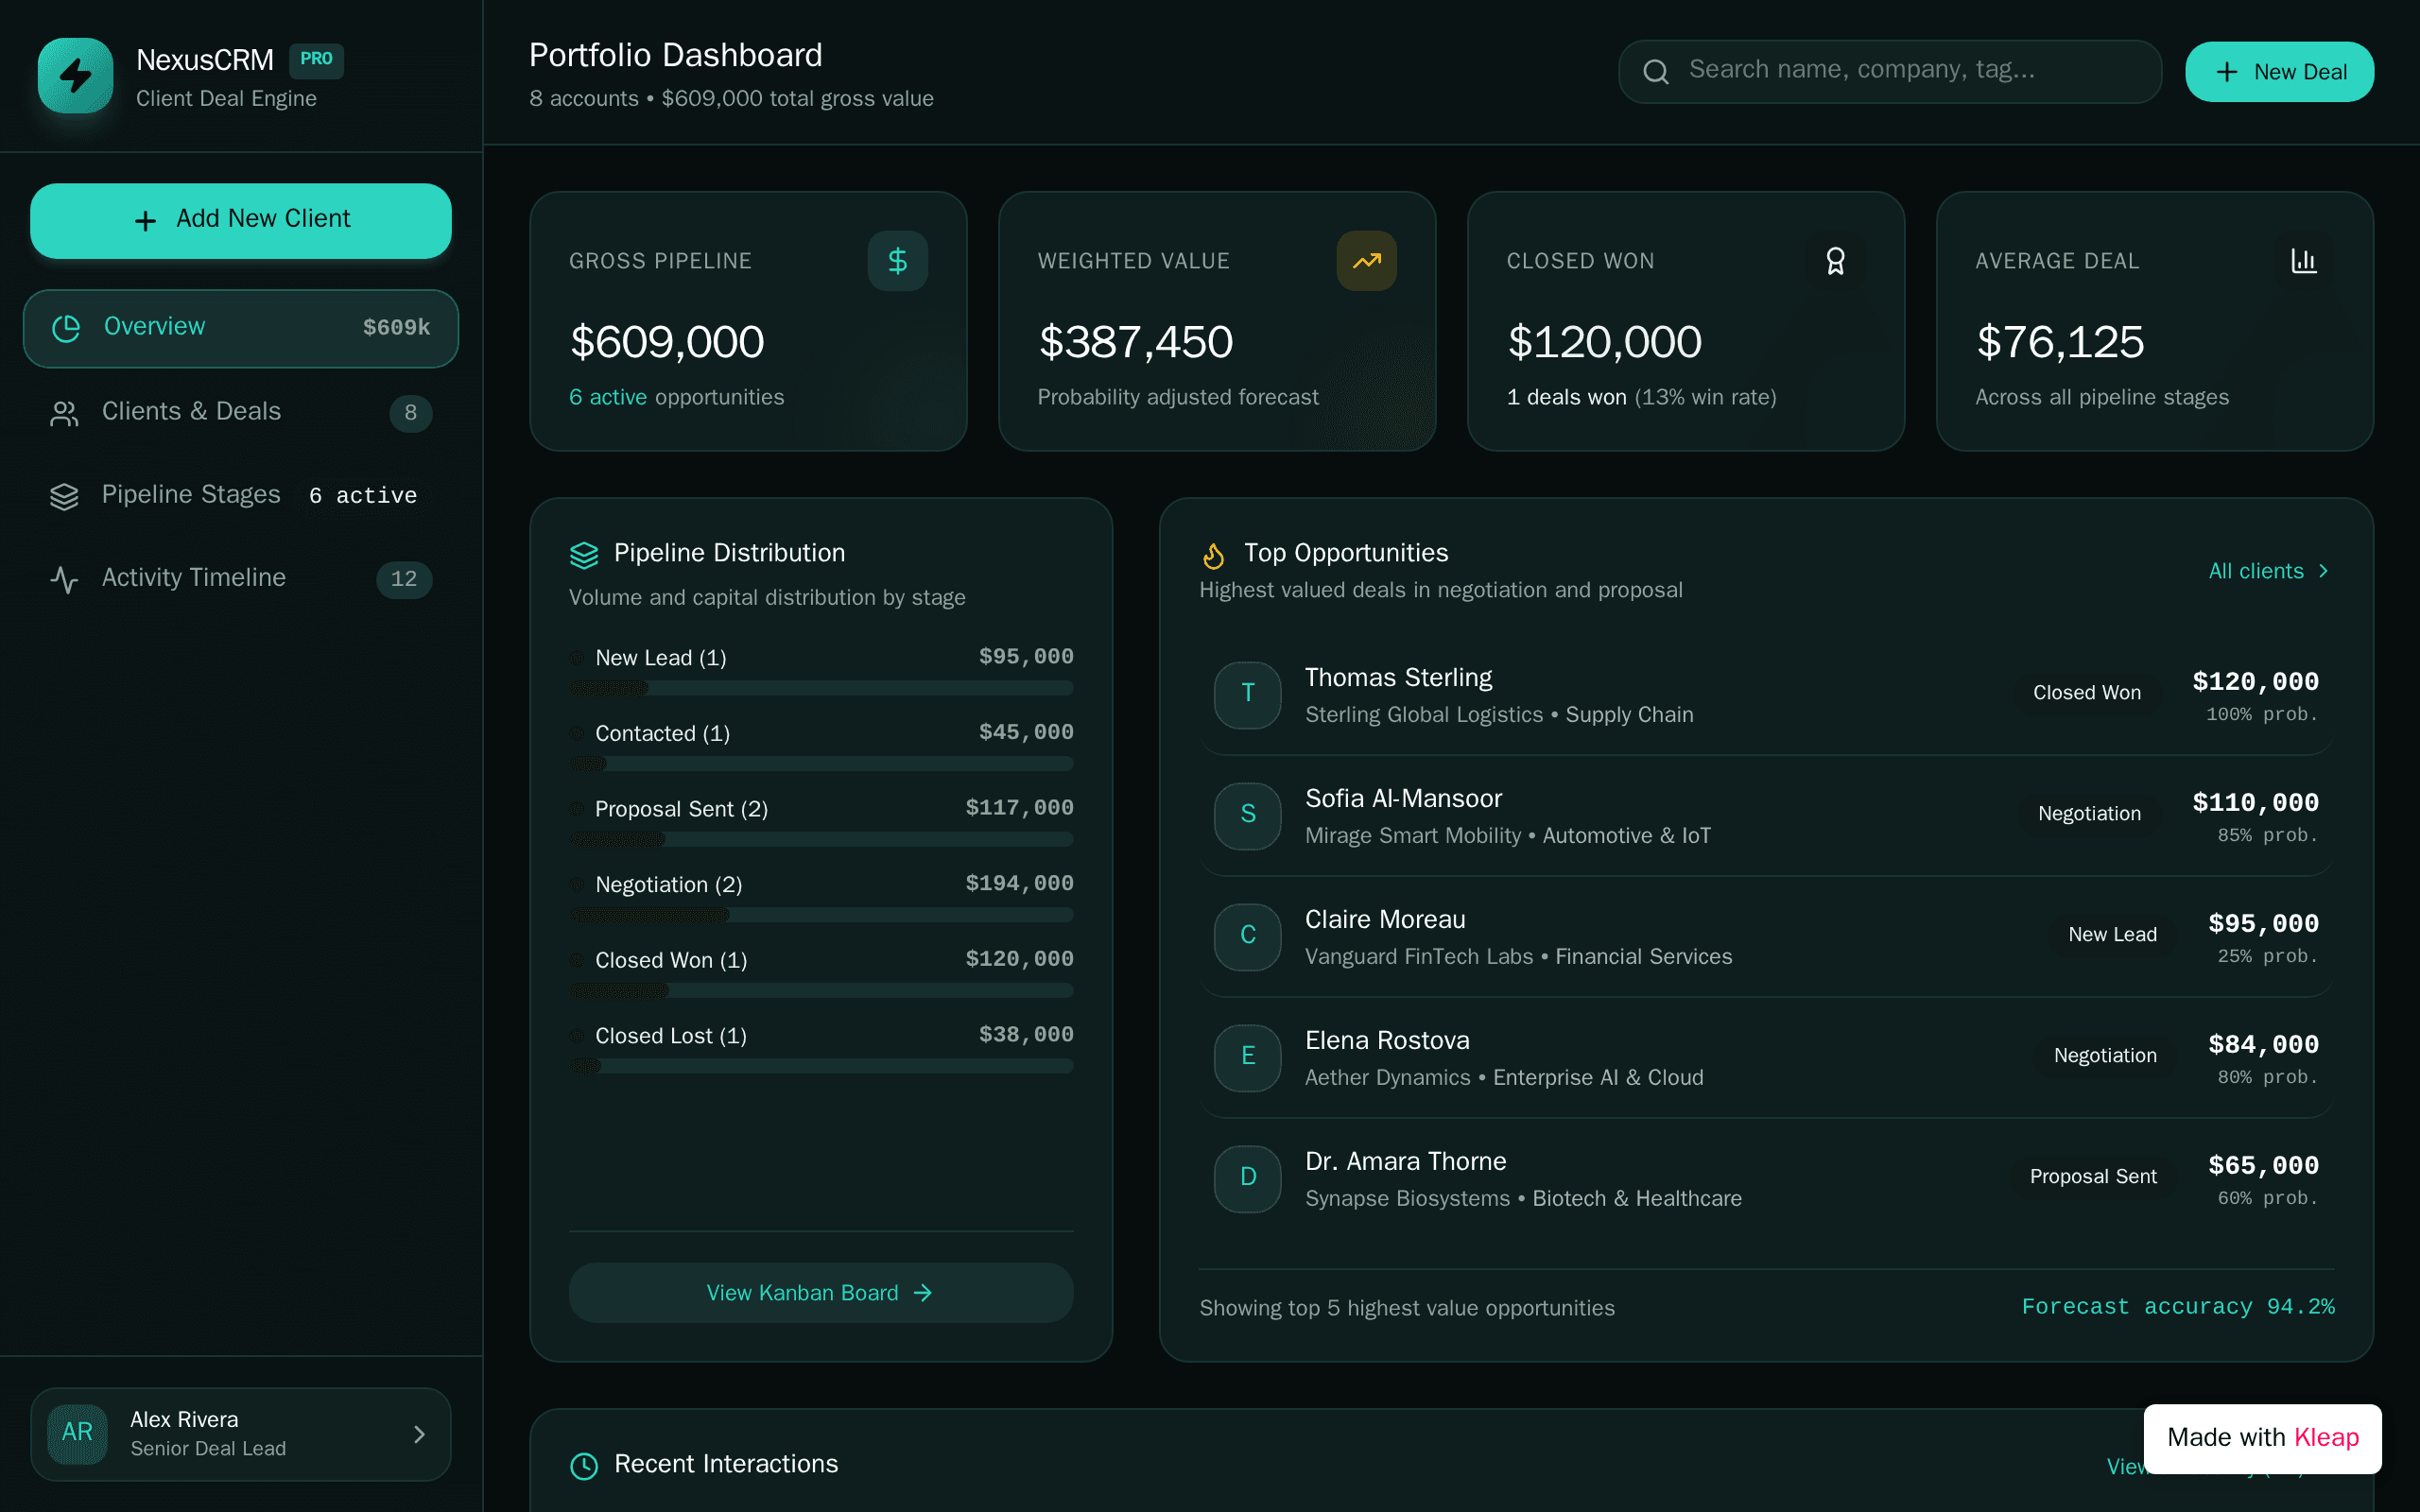
Task: Click Sofia Al-Mansoor's S avatar
Action: (1248, 815)
